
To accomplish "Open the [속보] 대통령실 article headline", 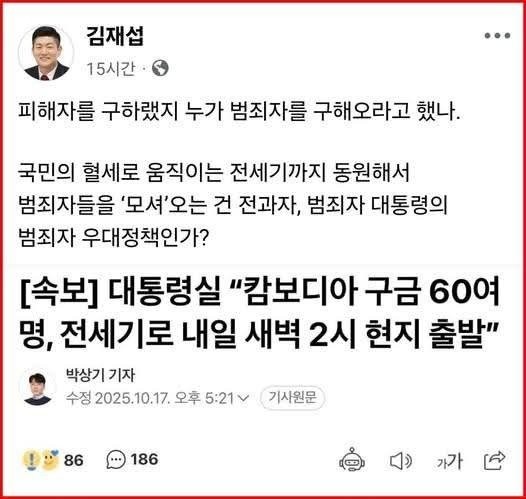I will click(260, 312).
